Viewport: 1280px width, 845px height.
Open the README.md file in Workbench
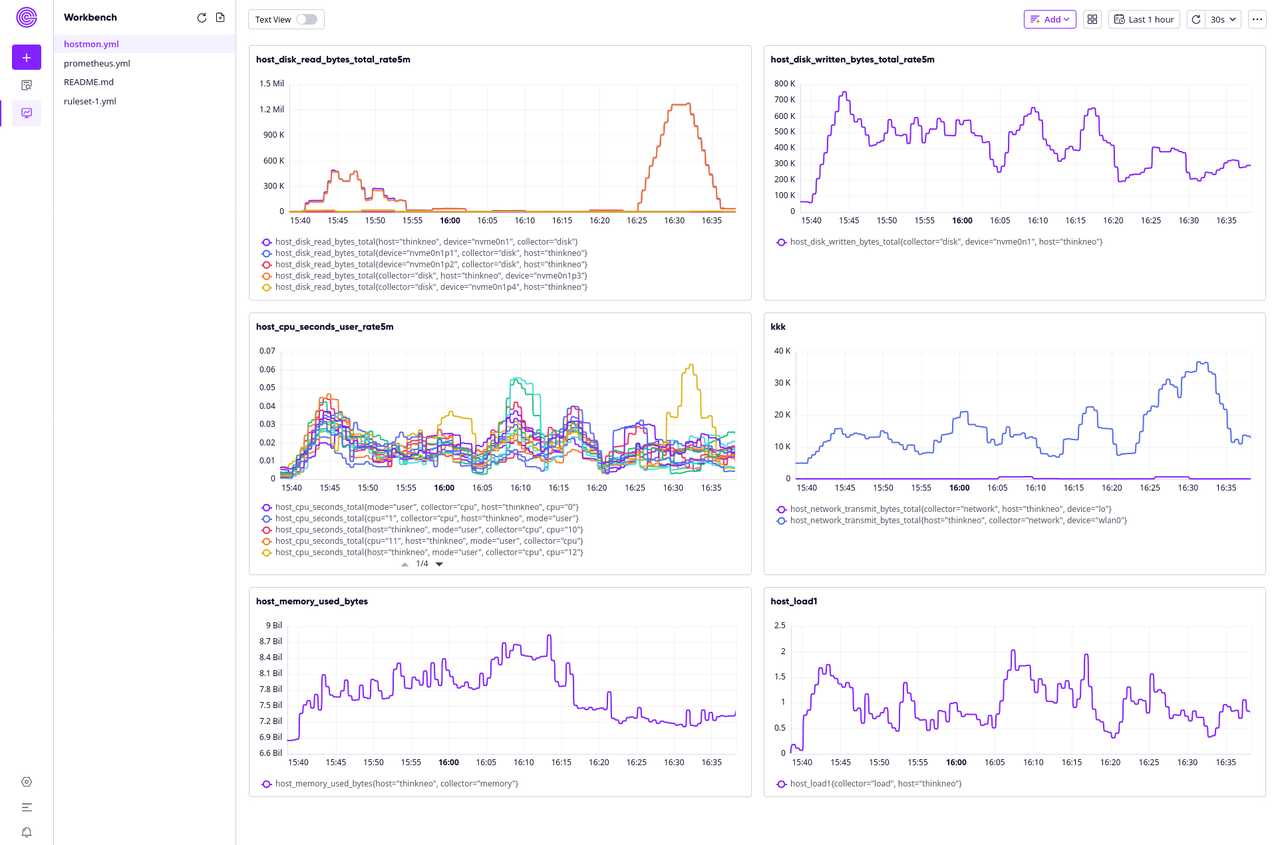[x=88, y=81]
